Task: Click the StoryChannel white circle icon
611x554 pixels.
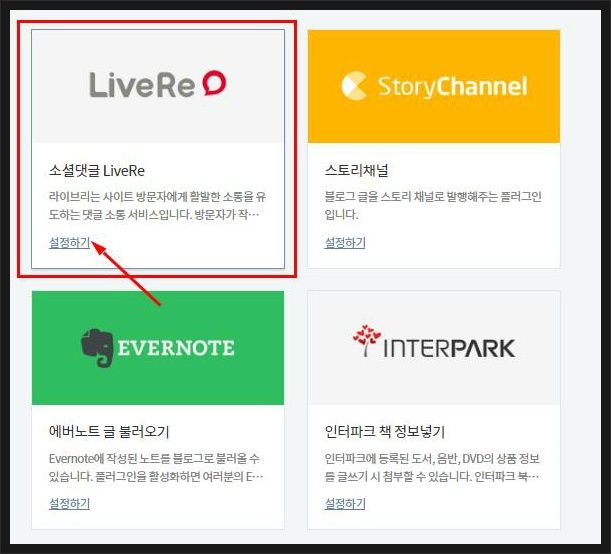Action: [x=354, y=86]
